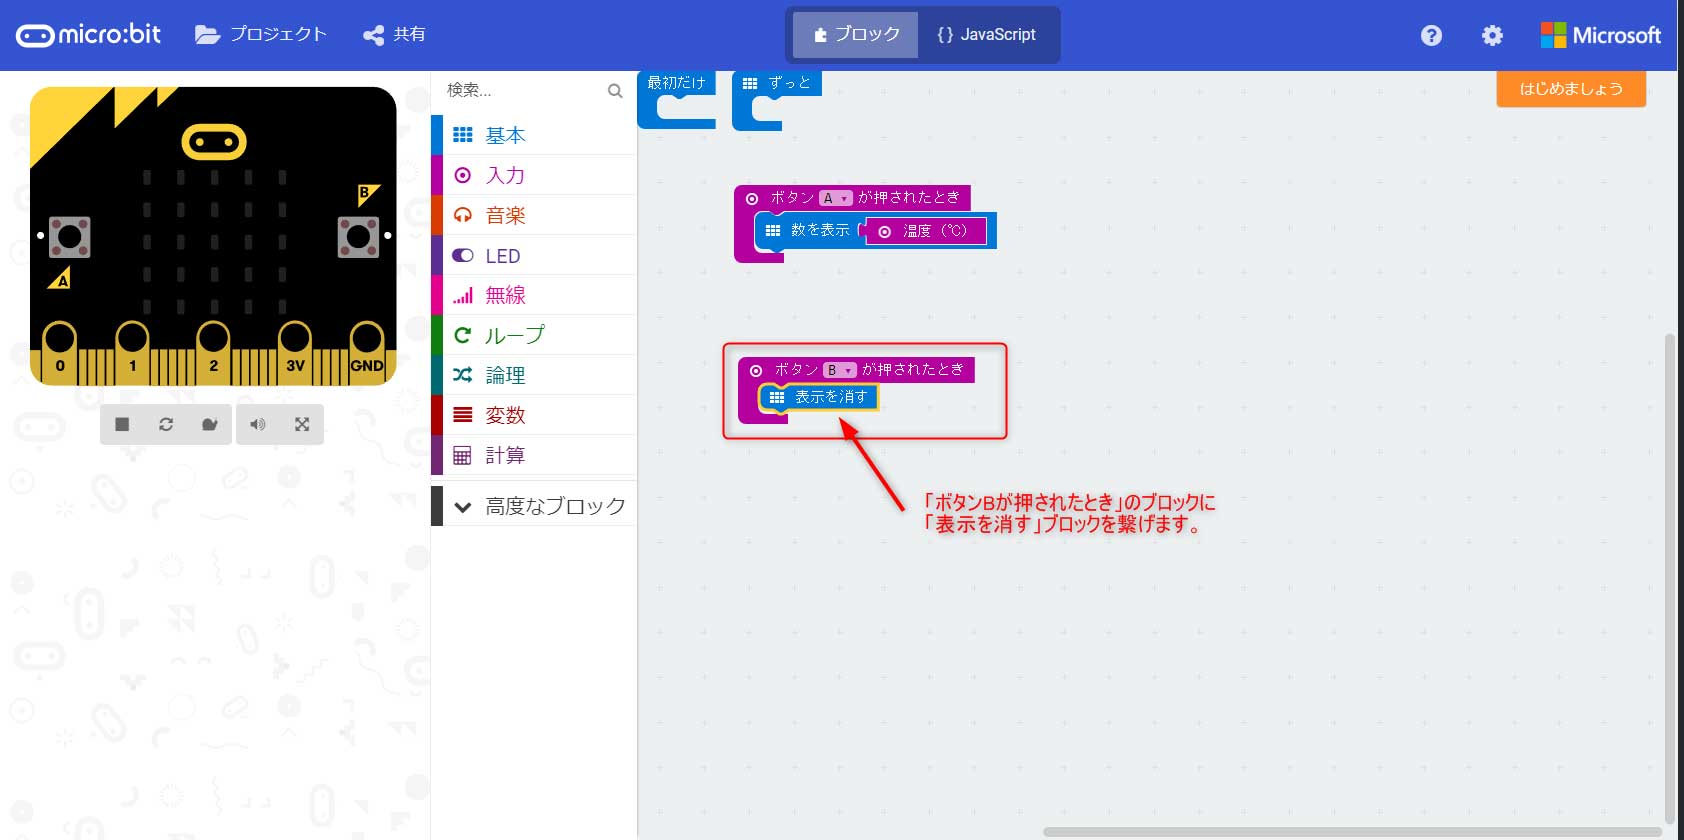Open the 無線 block category
Image resolution: width=1684 pixels, height=840 pixels.
534,295
